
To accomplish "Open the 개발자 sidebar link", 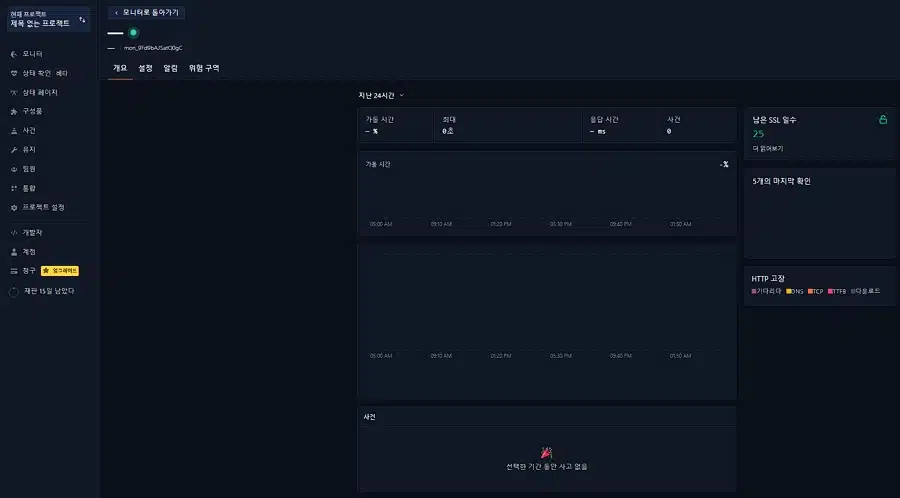I will [x=32, y=233].
